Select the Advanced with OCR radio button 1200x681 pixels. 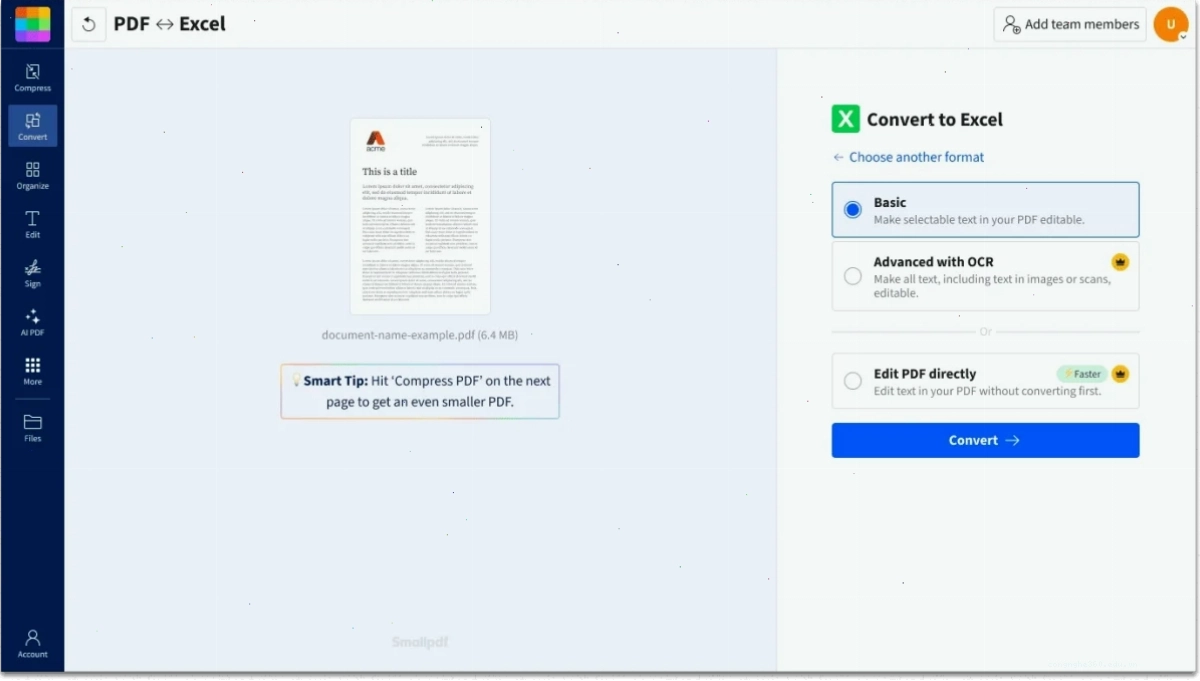coord(853,276)
